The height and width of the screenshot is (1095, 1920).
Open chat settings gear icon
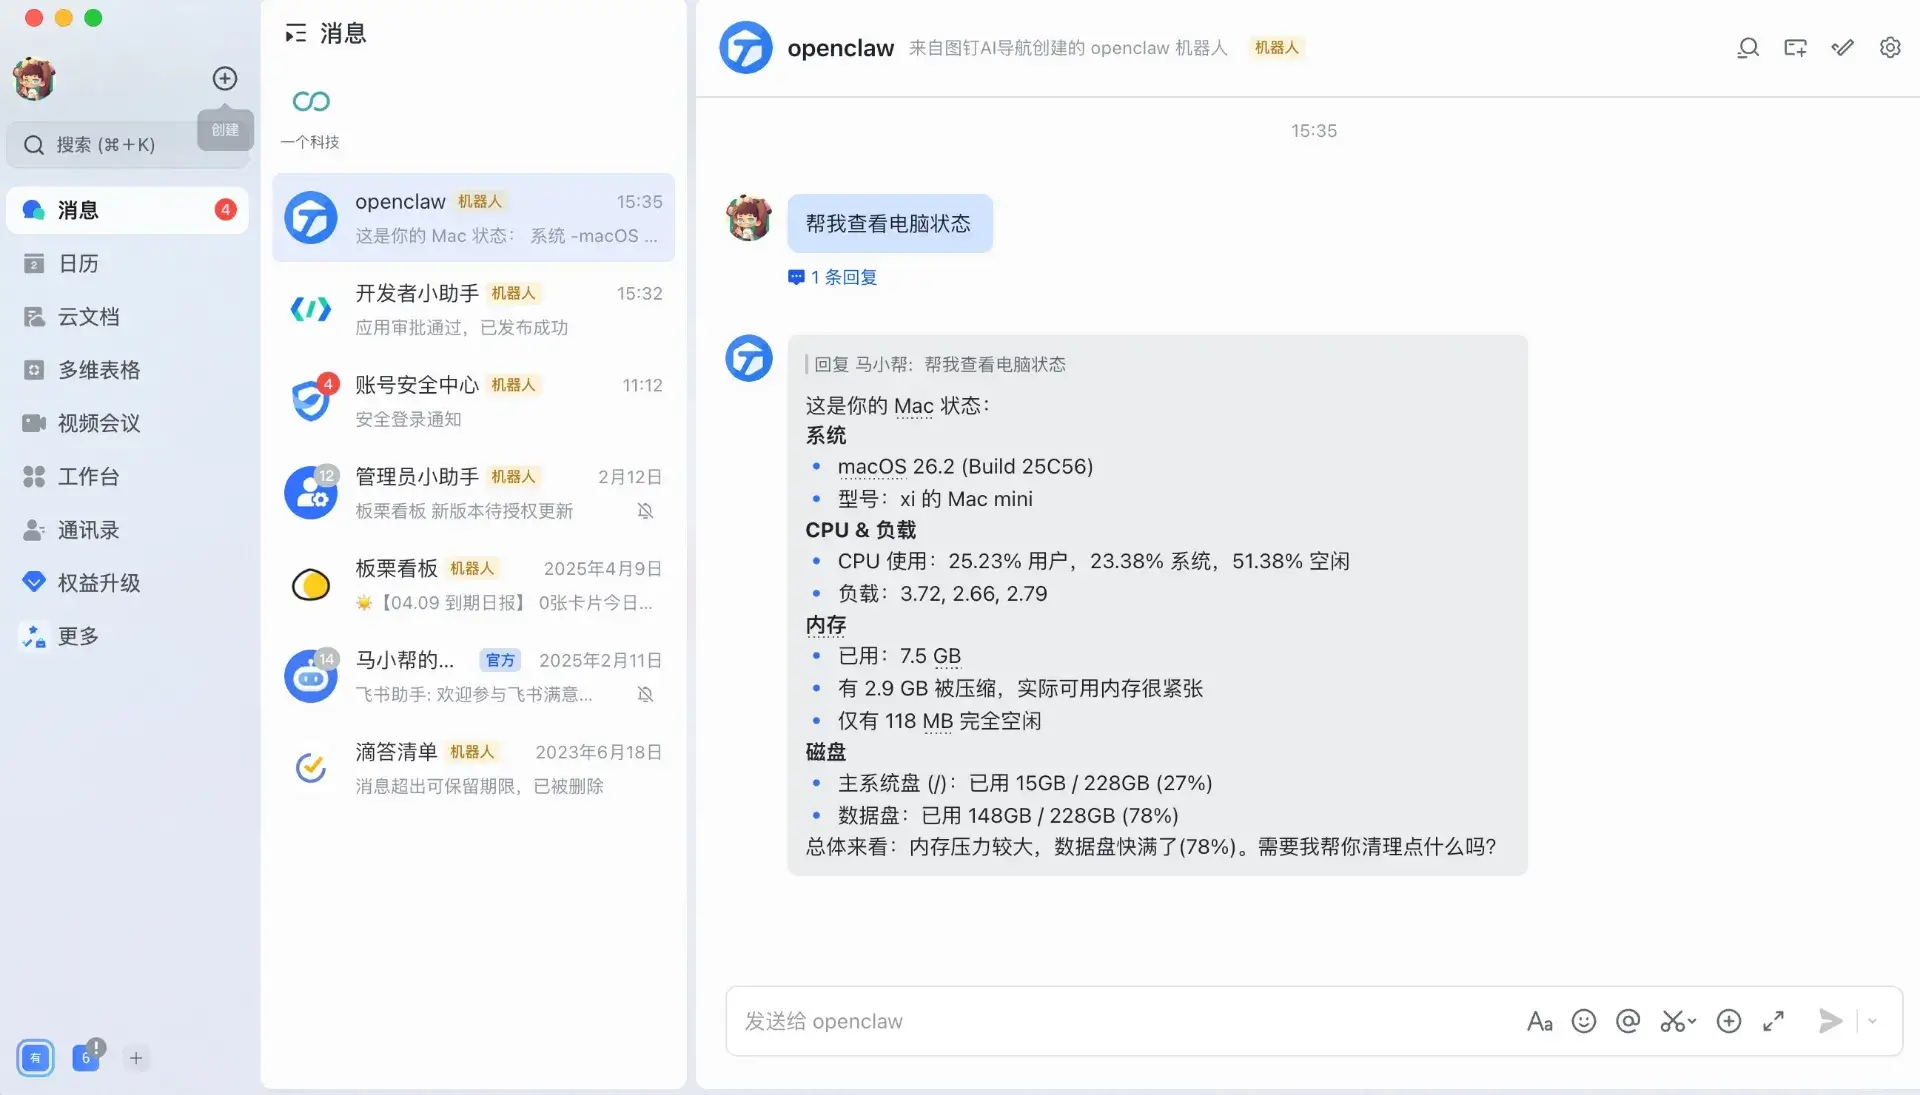click(x=1890, y=48)
